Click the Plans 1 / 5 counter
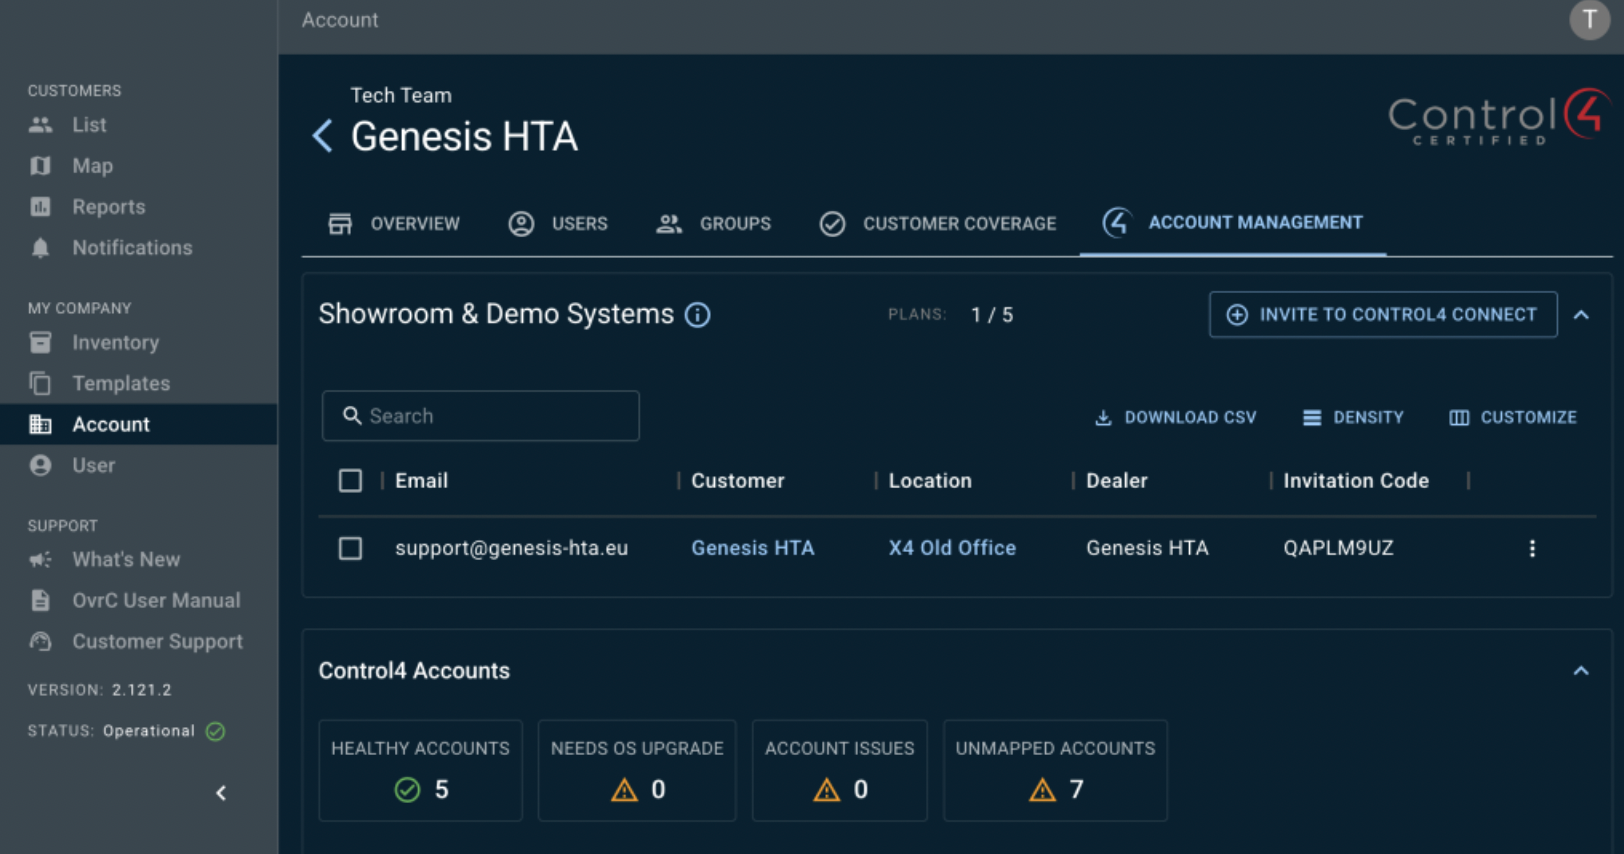The width and height of the screenshot is (1624, 854). click(x=950, y=315)
